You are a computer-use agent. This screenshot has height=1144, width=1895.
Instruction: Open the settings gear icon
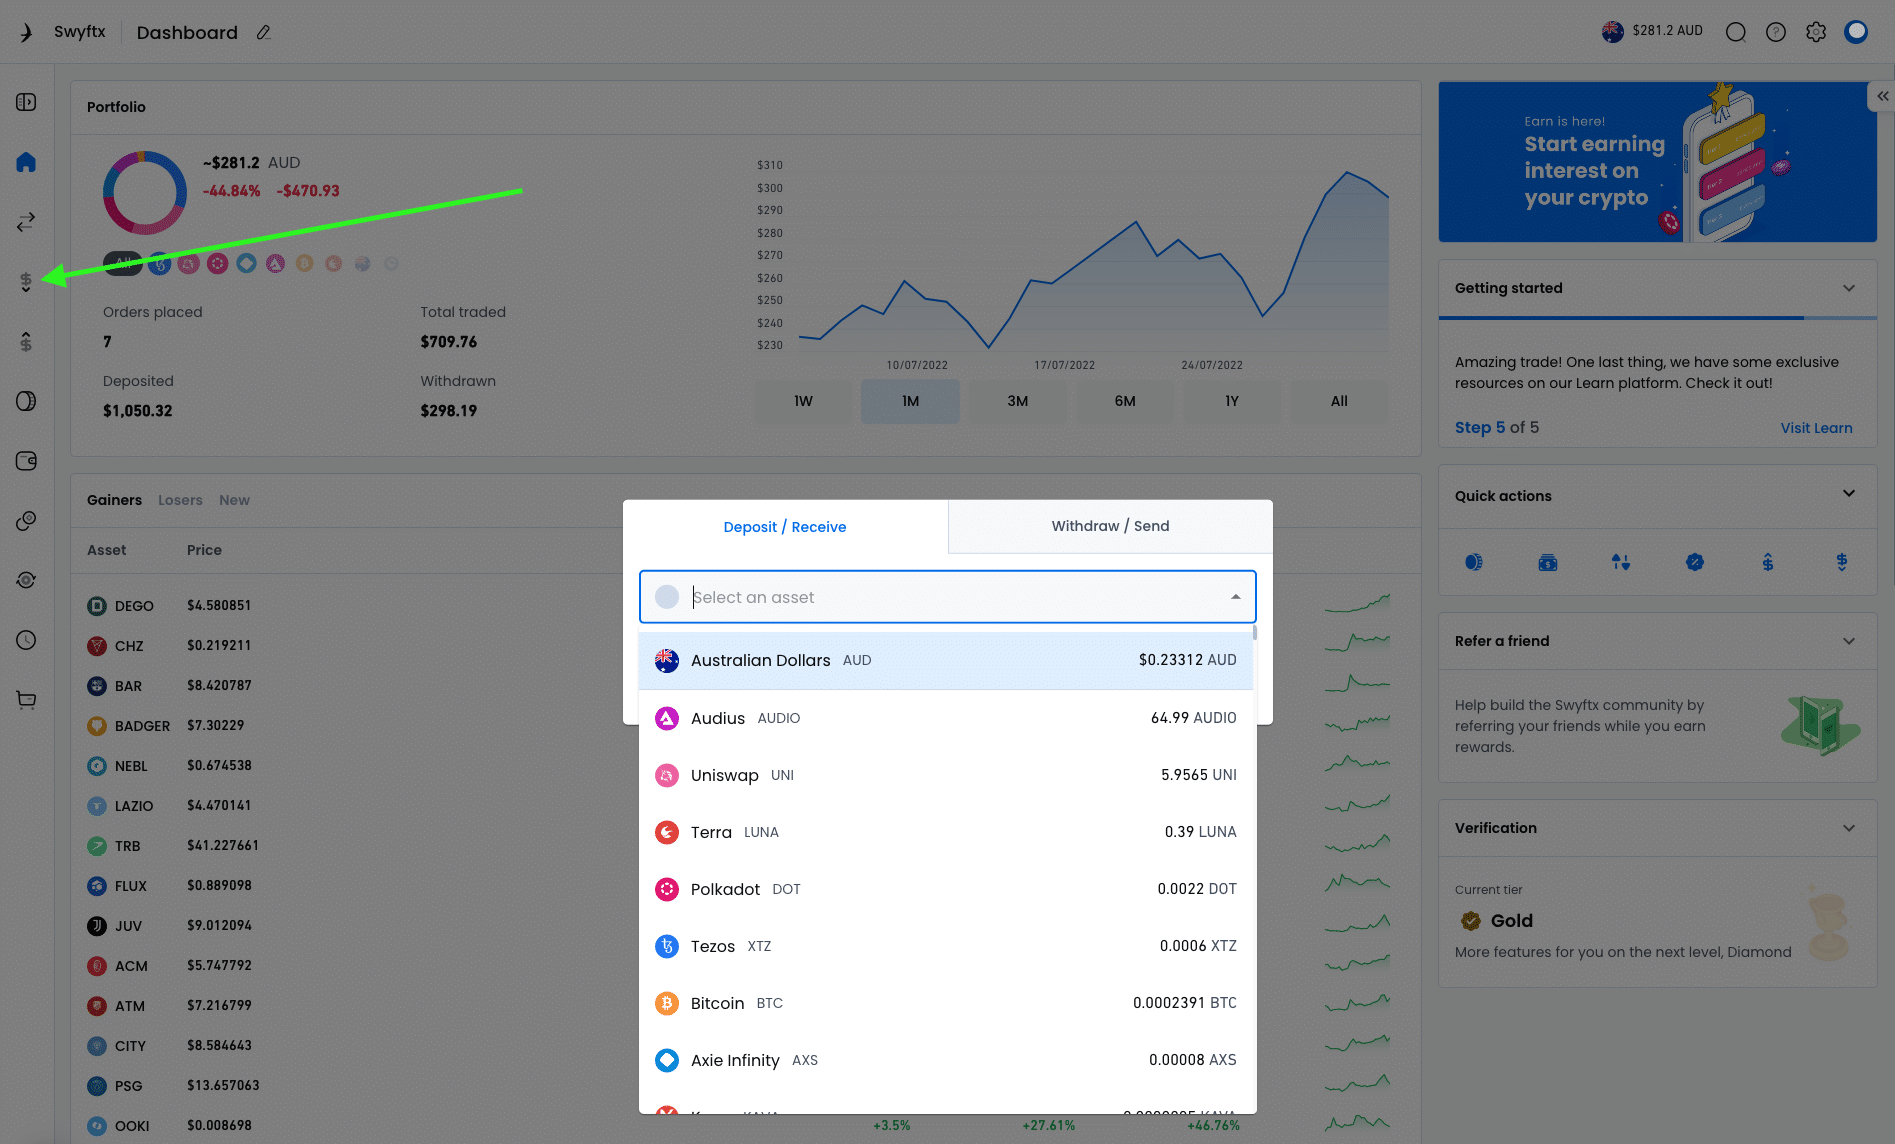[x=1816, y=32]
